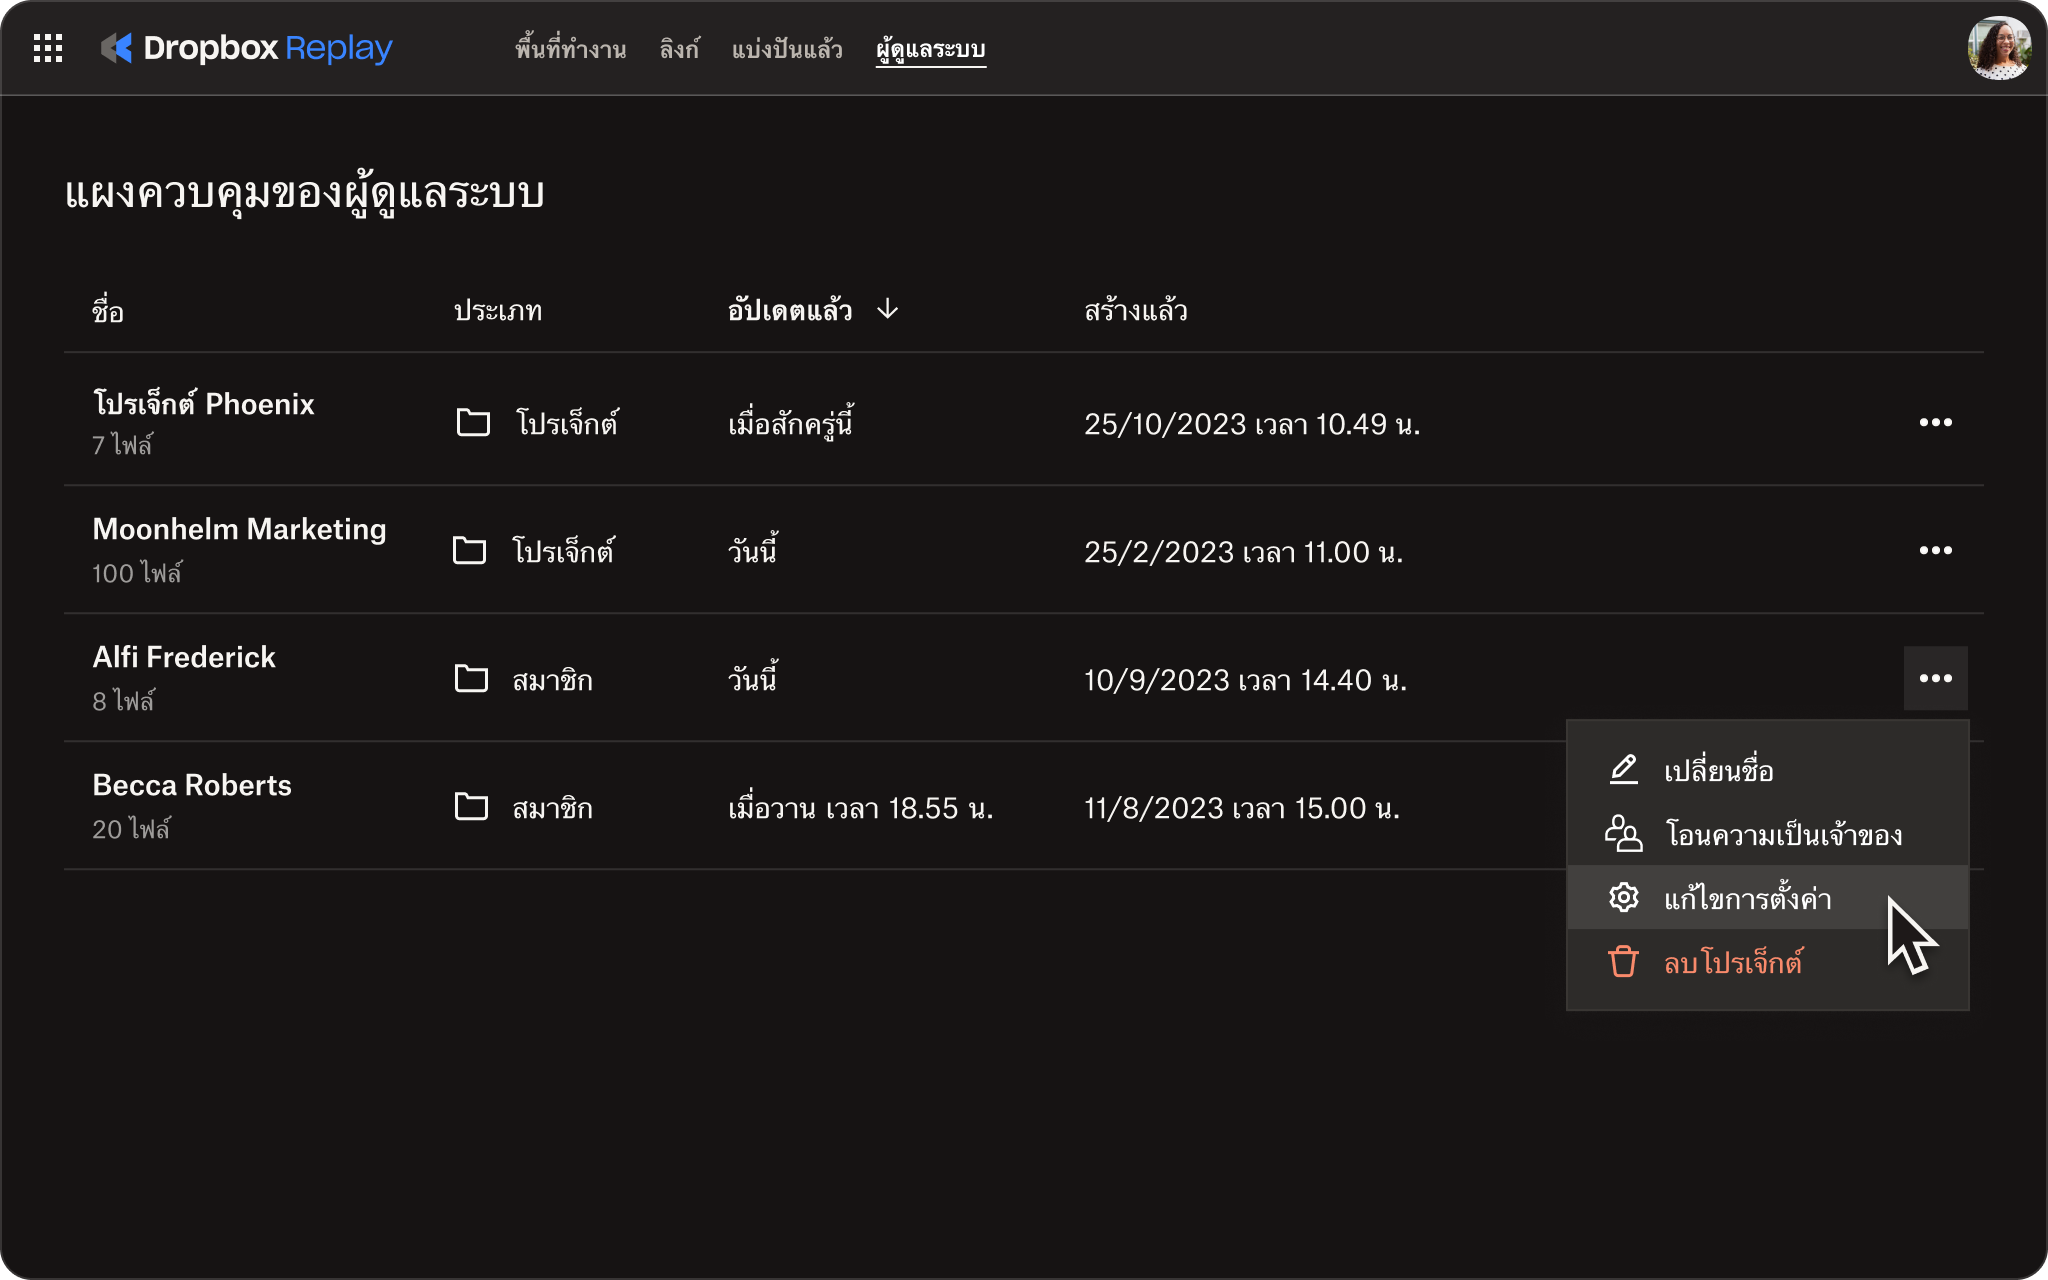Sort by the ชื่อ column header
Image resolution: width=2048 pixels, height=1280 pixels.
coord(108,310)
